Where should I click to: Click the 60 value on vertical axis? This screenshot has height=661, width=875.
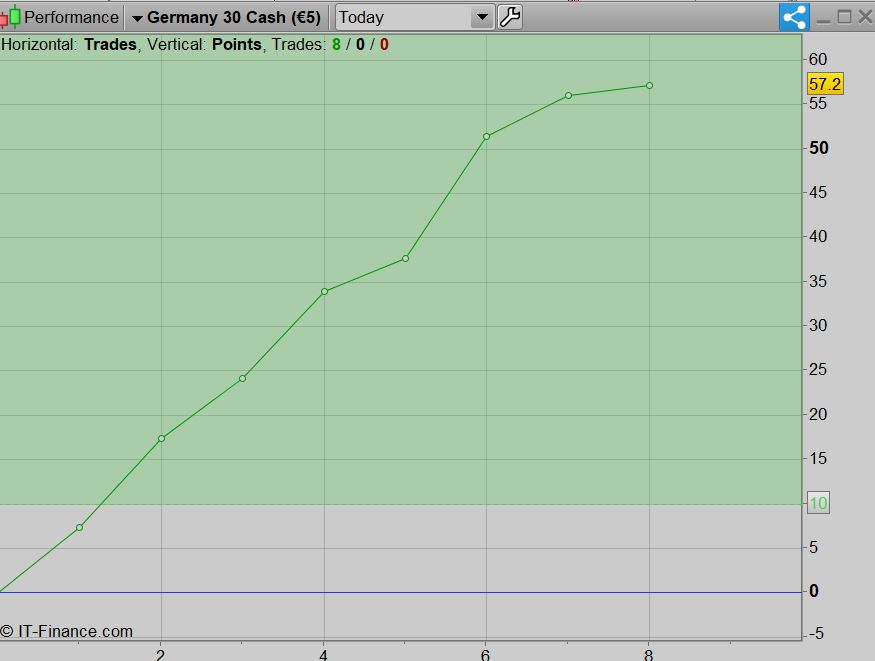point(818,59)
